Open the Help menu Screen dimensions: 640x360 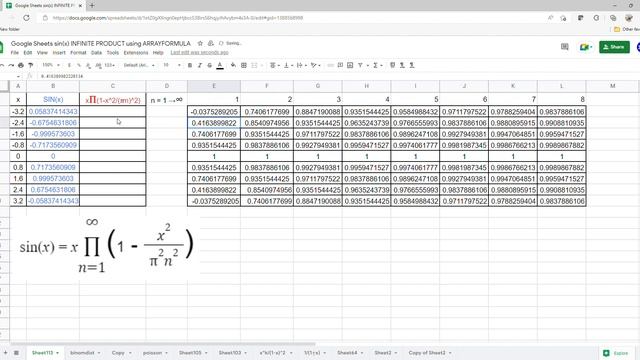point(158,53)
